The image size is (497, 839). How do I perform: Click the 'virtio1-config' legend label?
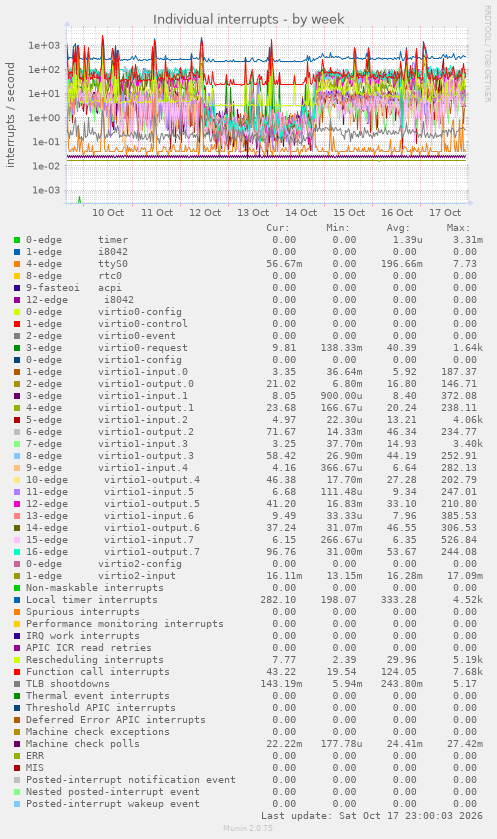pos(140,360)
